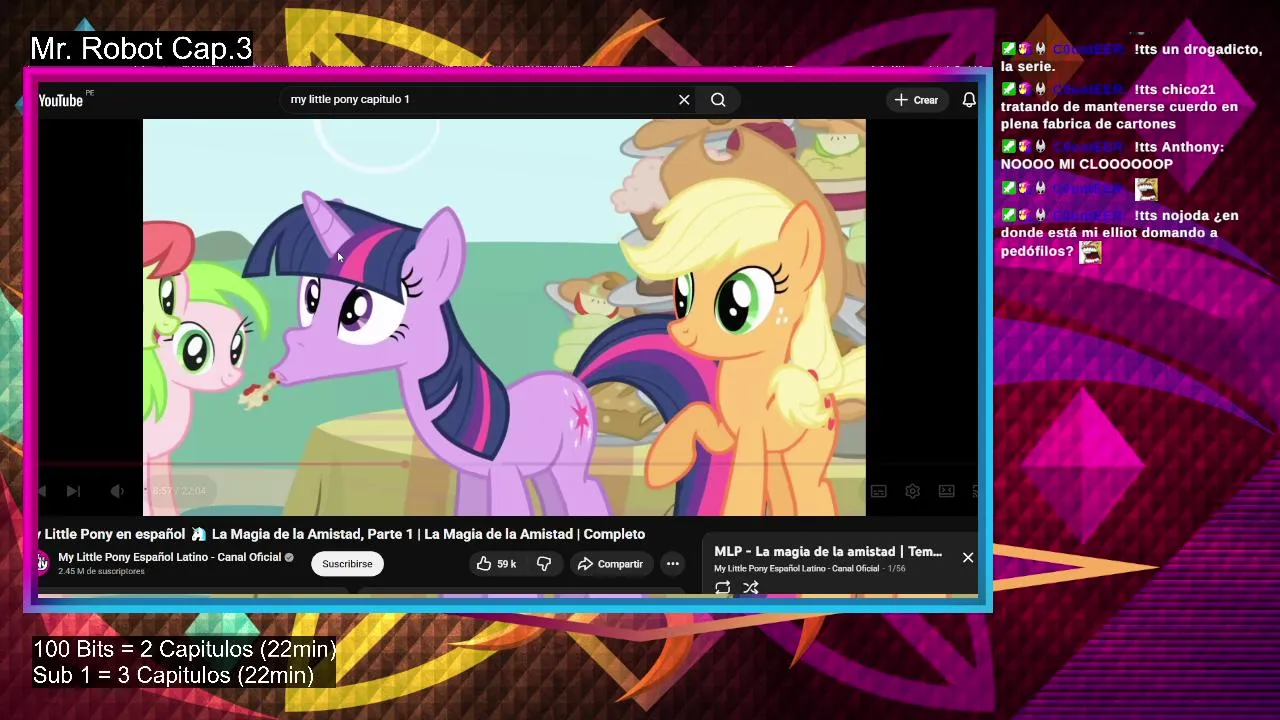
Task: Click the channel avatar icon
Action: 43,563
